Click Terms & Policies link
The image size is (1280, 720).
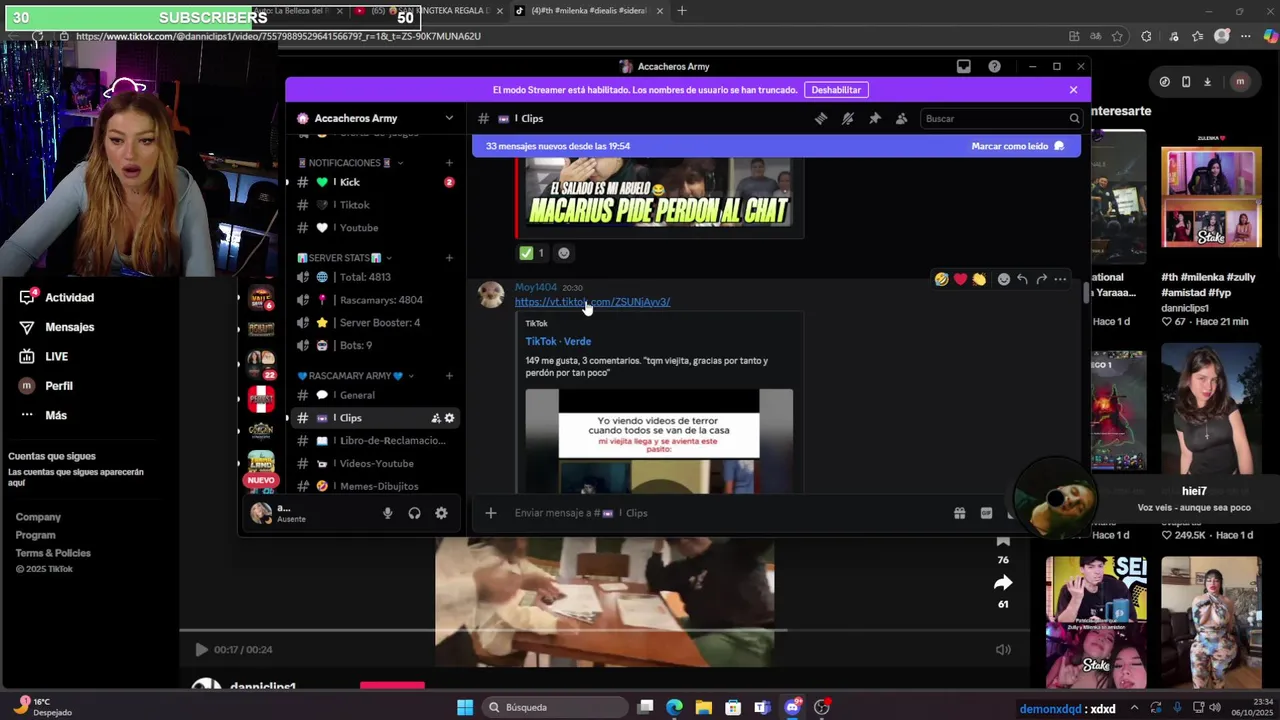[53, 553]
